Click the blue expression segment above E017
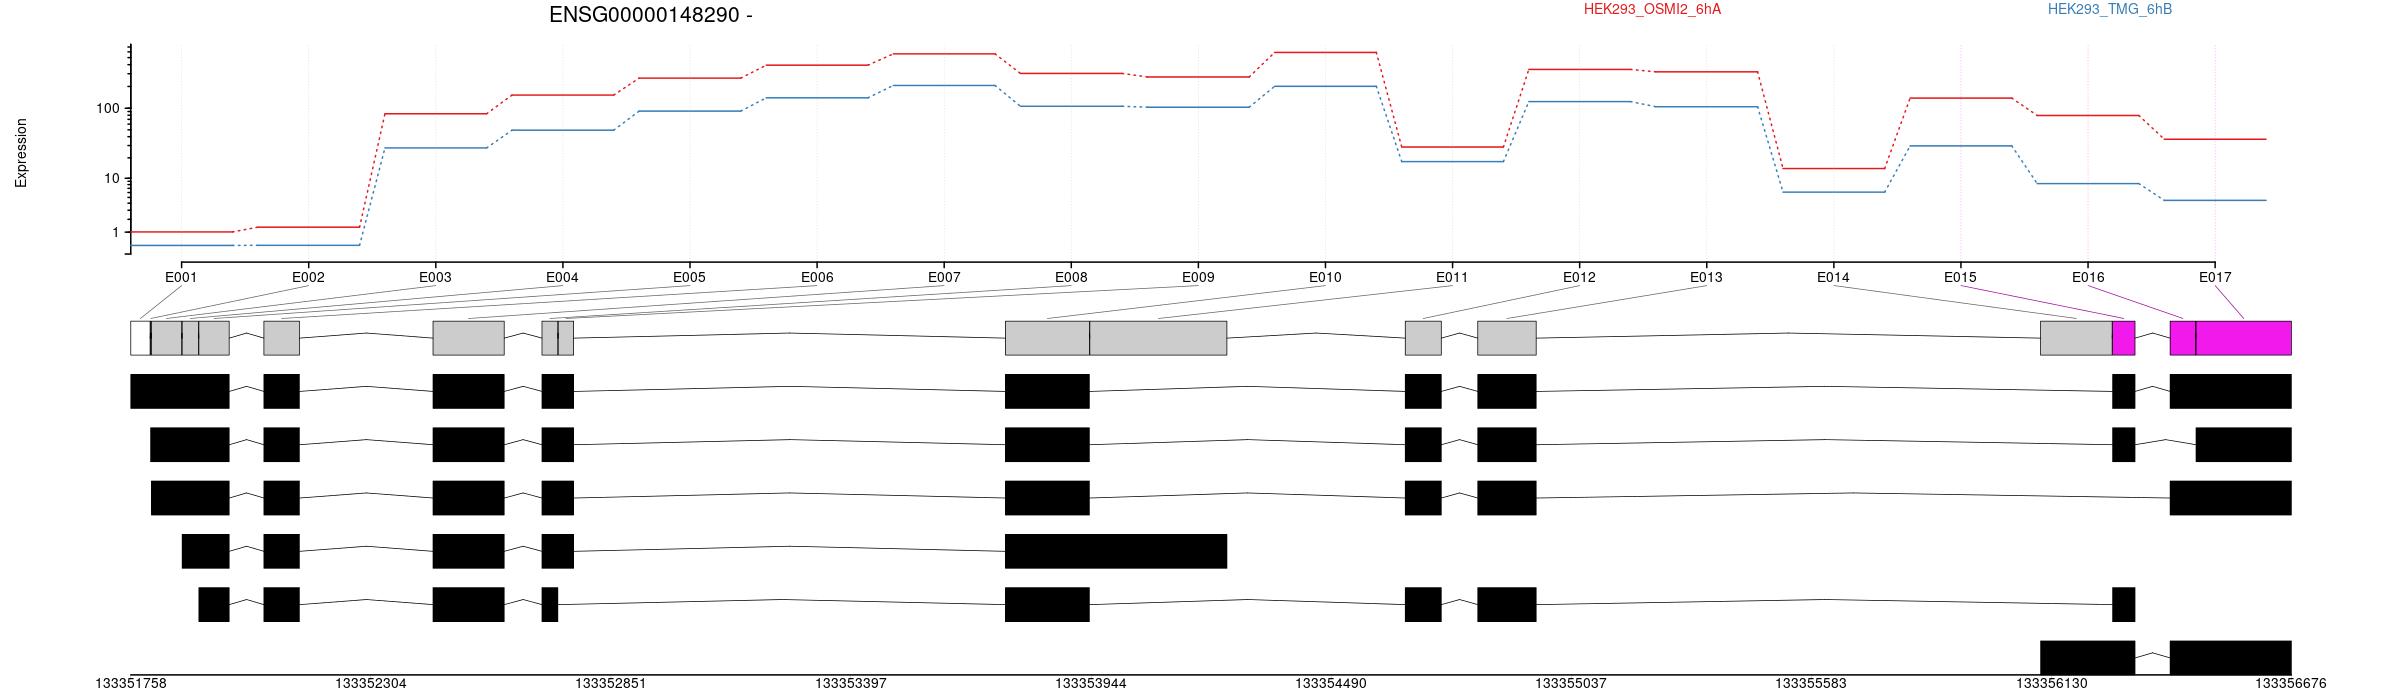2400x700 pixels. click(2215, 200)
